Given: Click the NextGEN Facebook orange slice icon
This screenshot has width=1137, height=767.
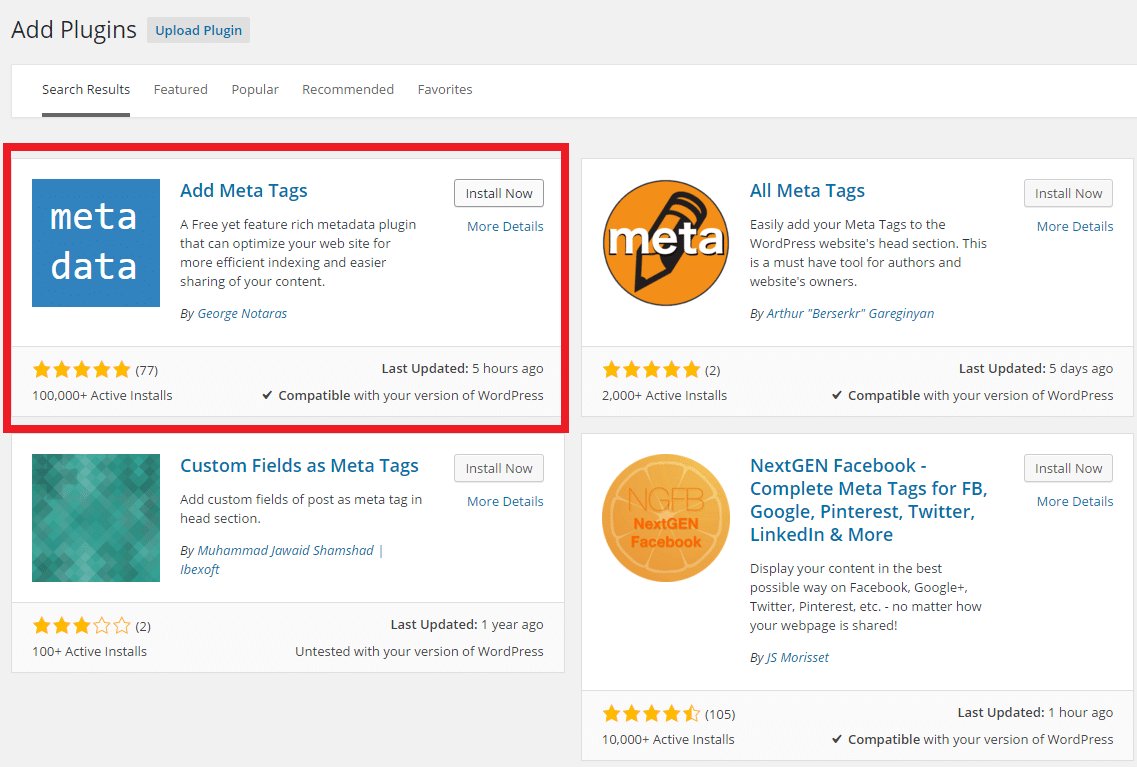Looking at the screenshot, I should (x=666, y=518).
